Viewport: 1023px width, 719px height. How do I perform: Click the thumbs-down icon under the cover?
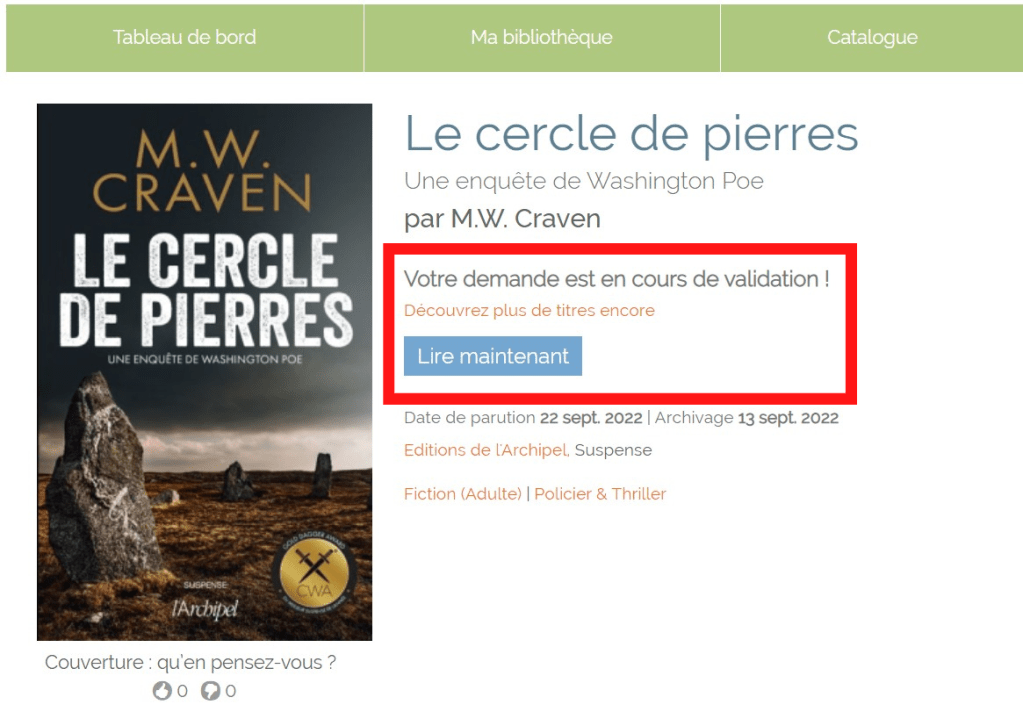[210, 690]
